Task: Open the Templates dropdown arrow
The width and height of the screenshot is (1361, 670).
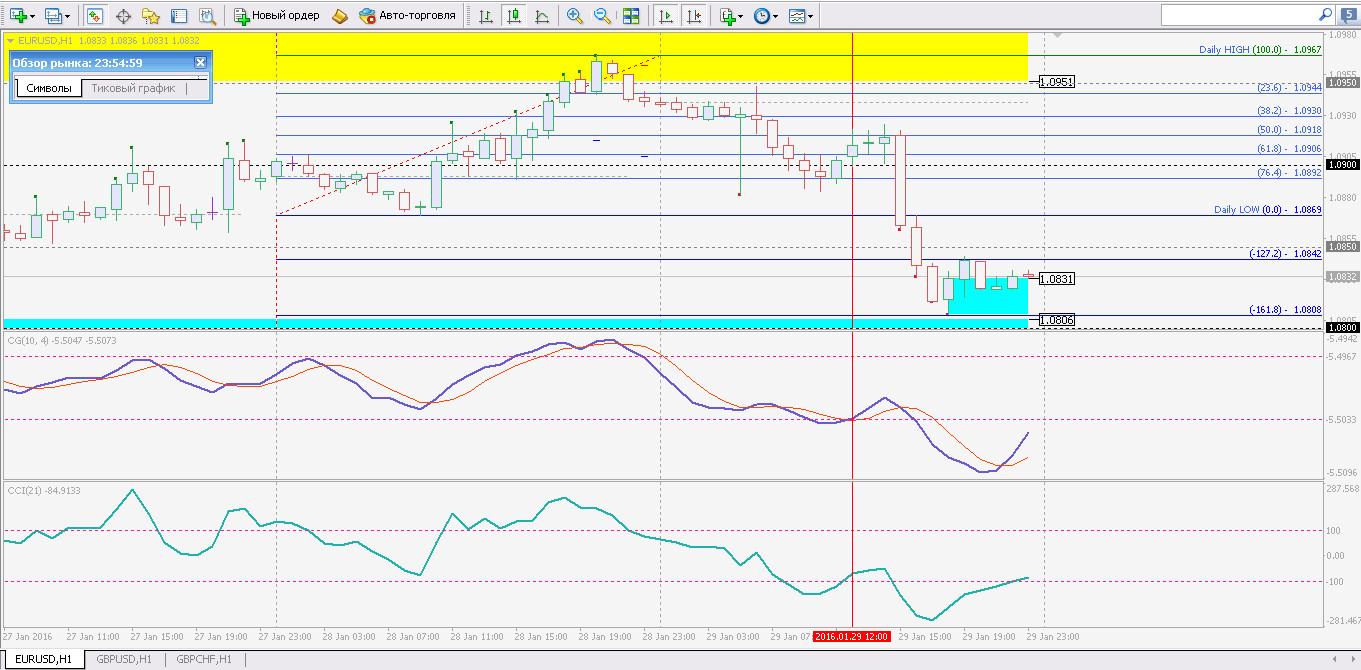Action: (810, 16)
